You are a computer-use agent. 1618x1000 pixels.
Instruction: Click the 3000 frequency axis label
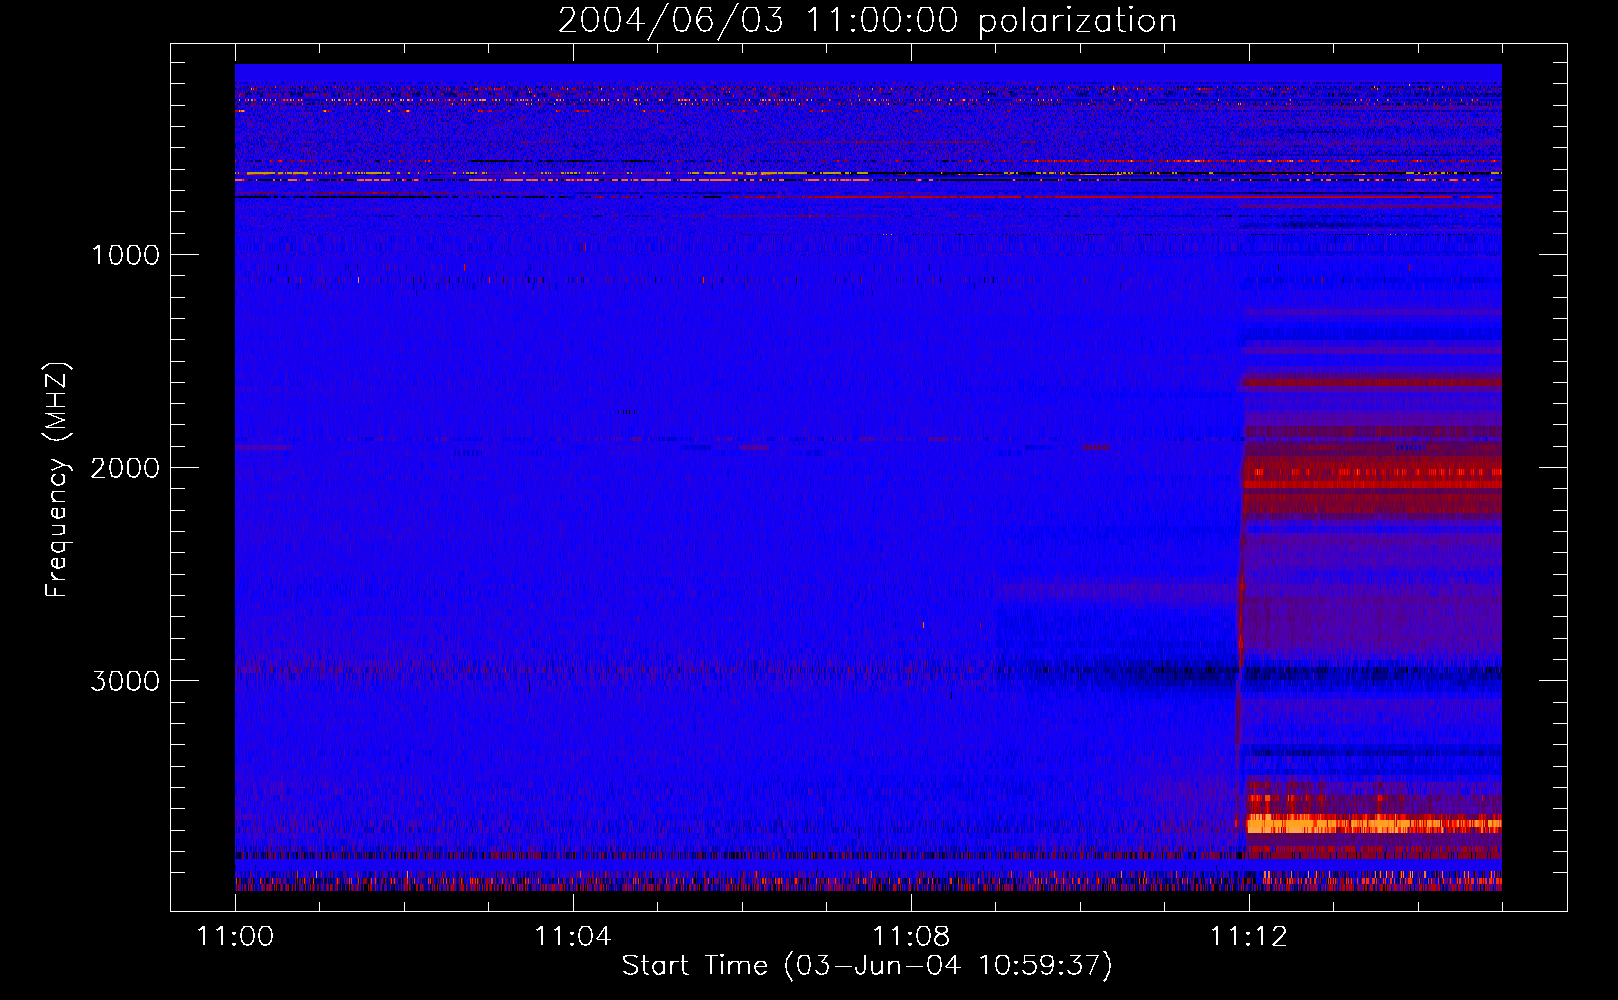point(126,681)
